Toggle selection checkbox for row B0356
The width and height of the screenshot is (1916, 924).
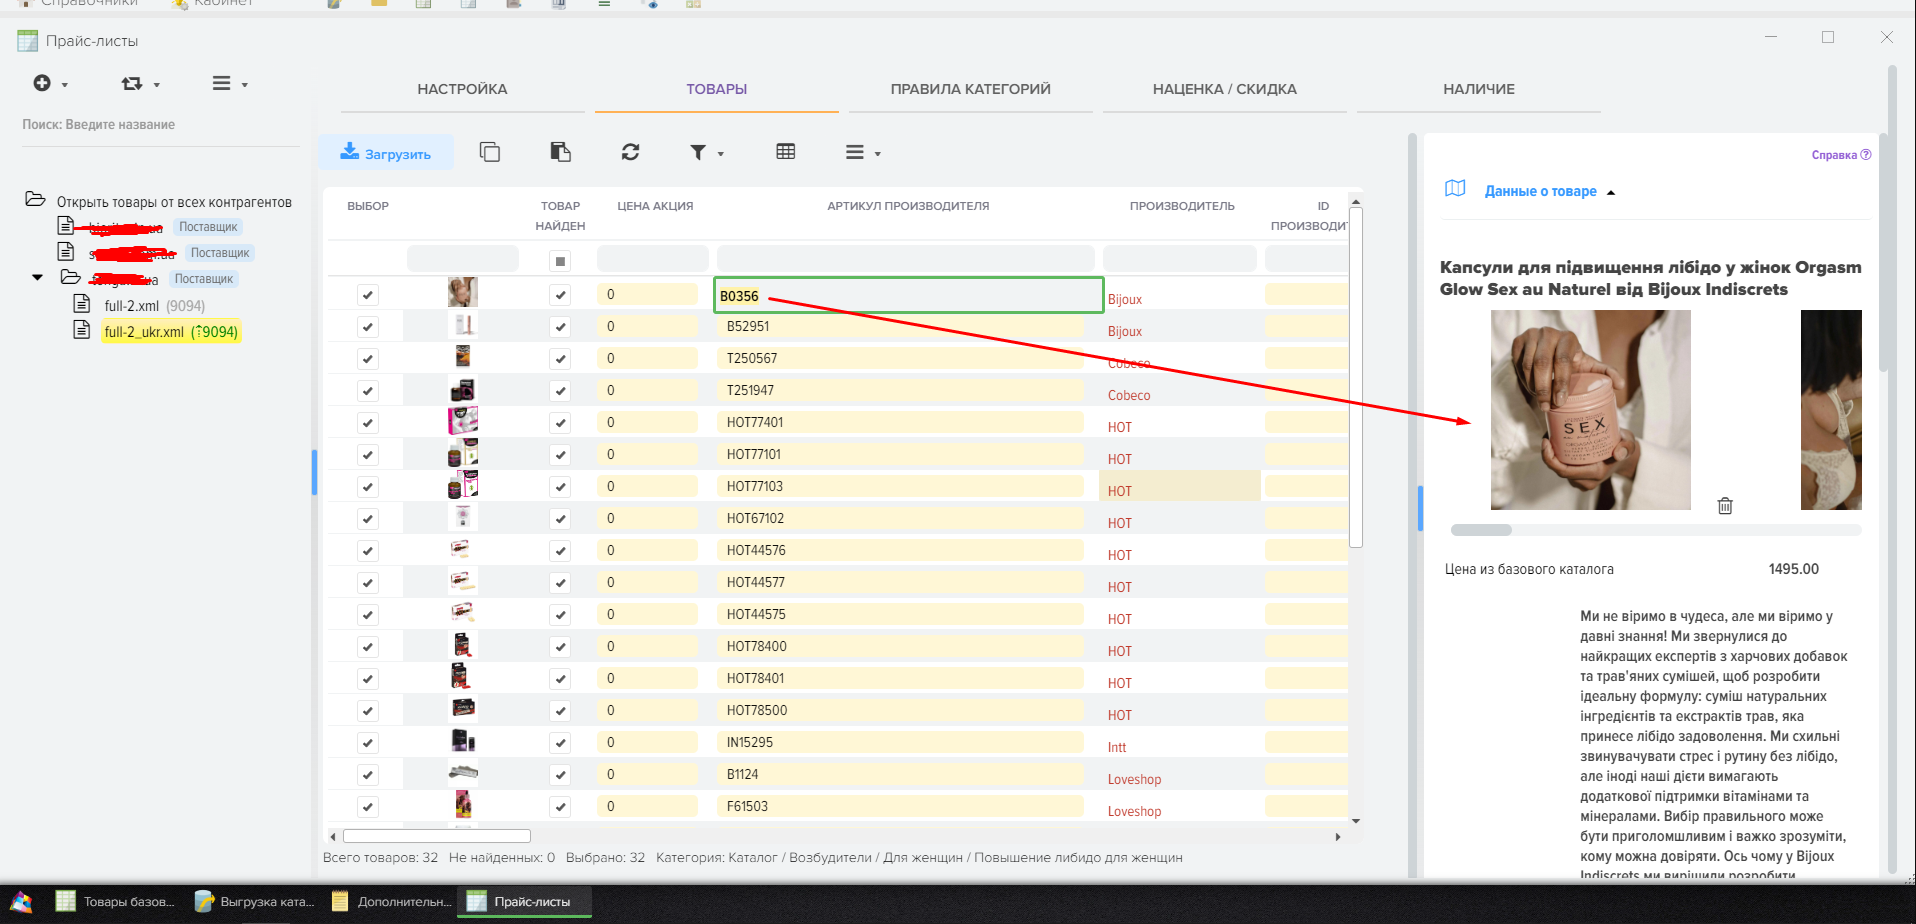click(368, 295)
